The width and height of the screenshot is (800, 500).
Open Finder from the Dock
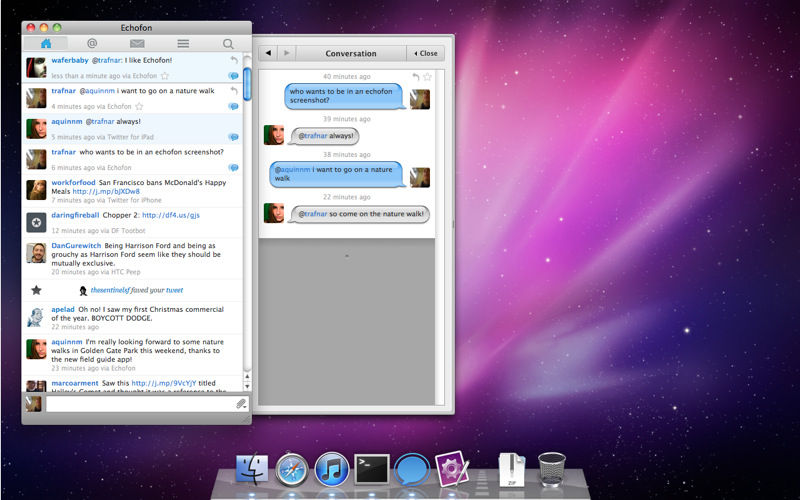coord(252,469)
